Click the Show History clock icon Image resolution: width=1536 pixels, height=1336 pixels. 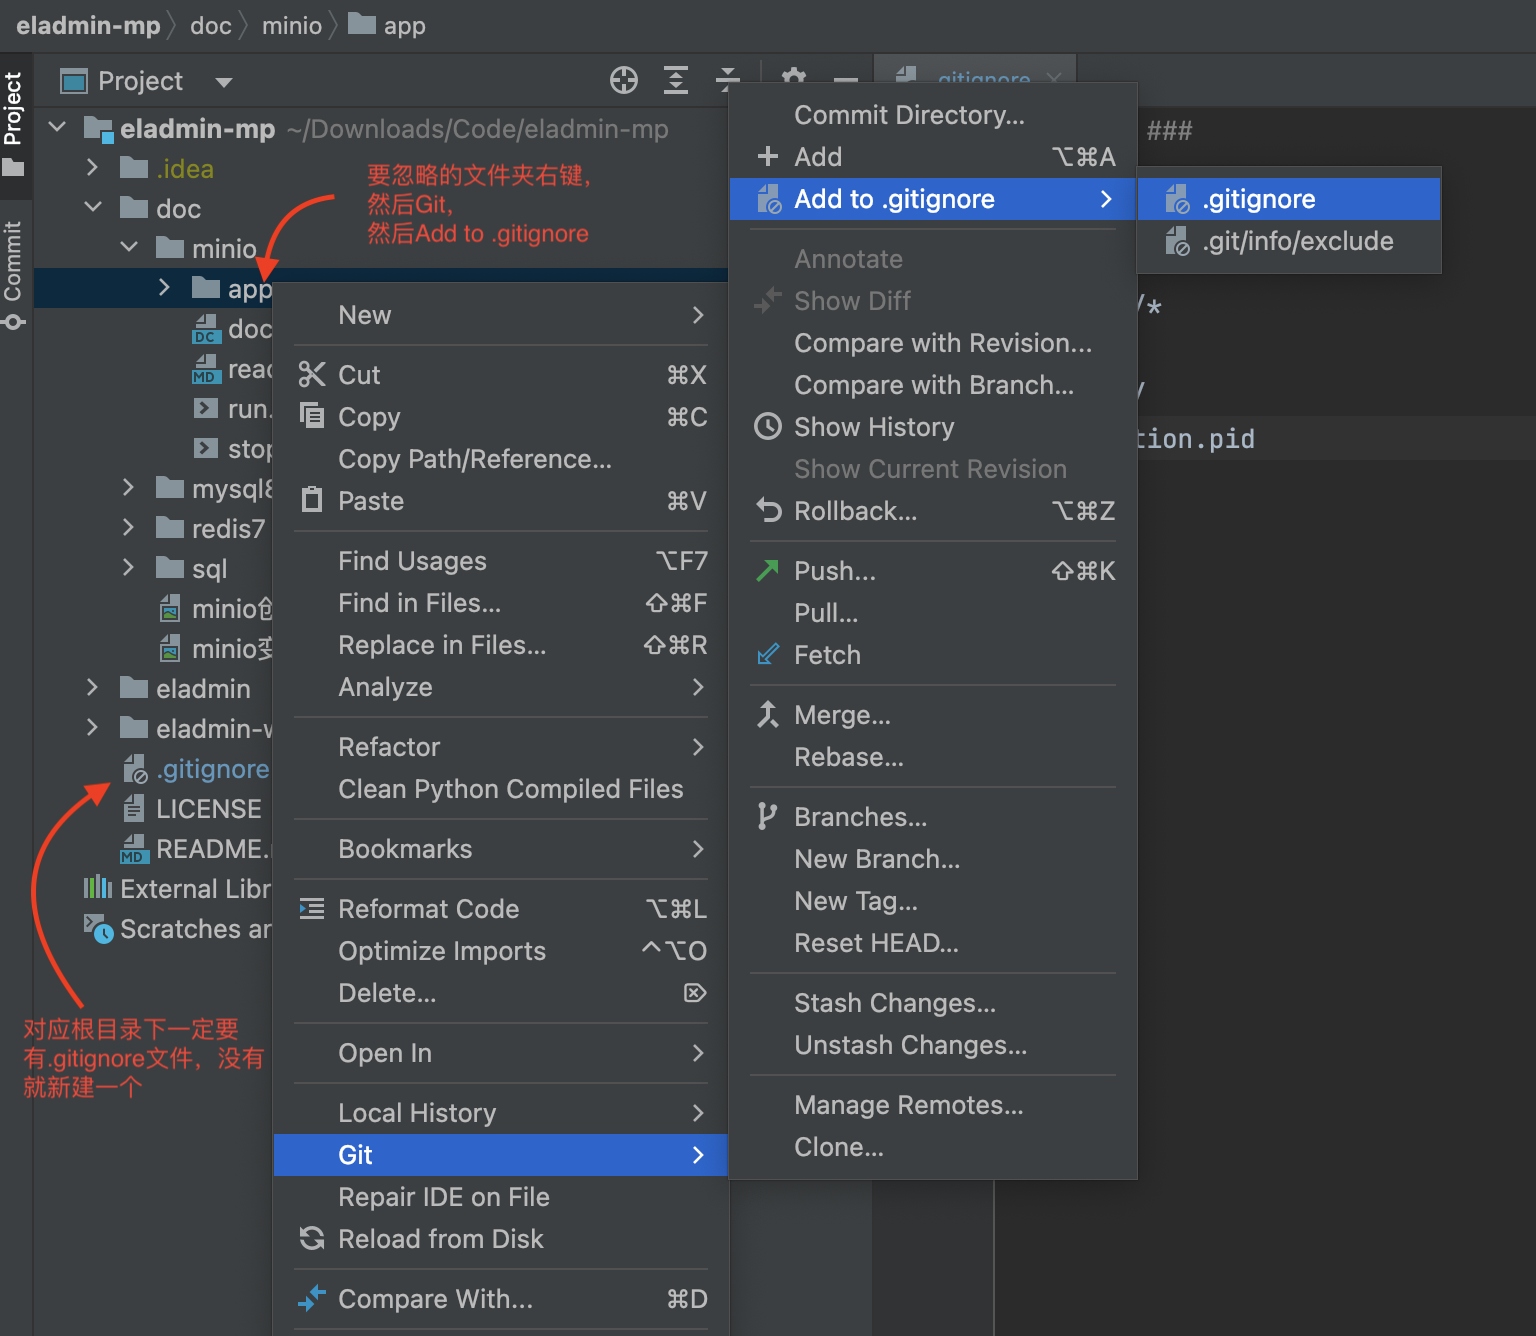click(767, 427)
